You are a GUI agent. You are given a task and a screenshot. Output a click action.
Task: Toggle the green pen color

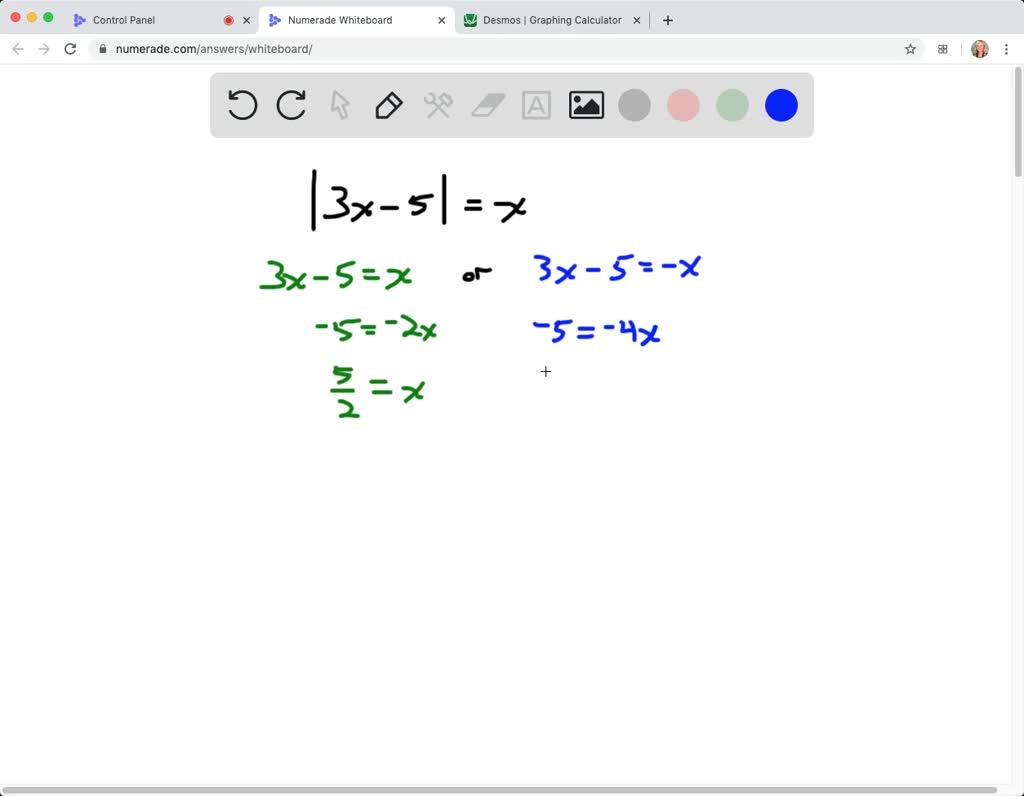pyautogui.click(x=732, y=104)
